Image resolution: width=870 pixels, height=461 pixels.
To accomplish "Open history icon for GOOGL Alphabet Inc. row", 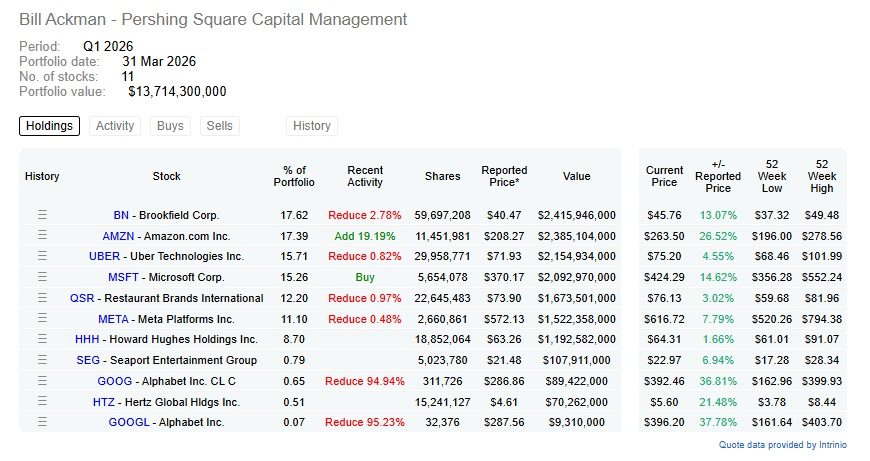I will [x=42, y=422].
